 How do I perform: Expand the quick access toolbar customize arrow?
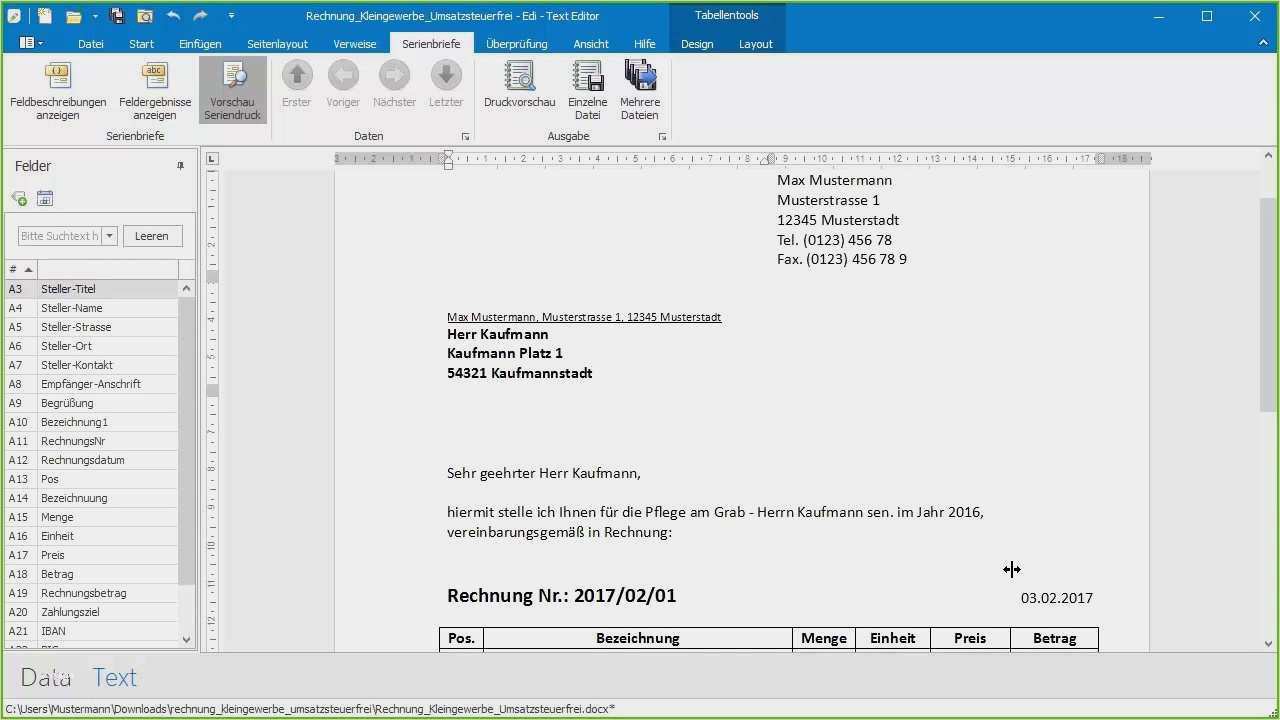coord(231,16)
